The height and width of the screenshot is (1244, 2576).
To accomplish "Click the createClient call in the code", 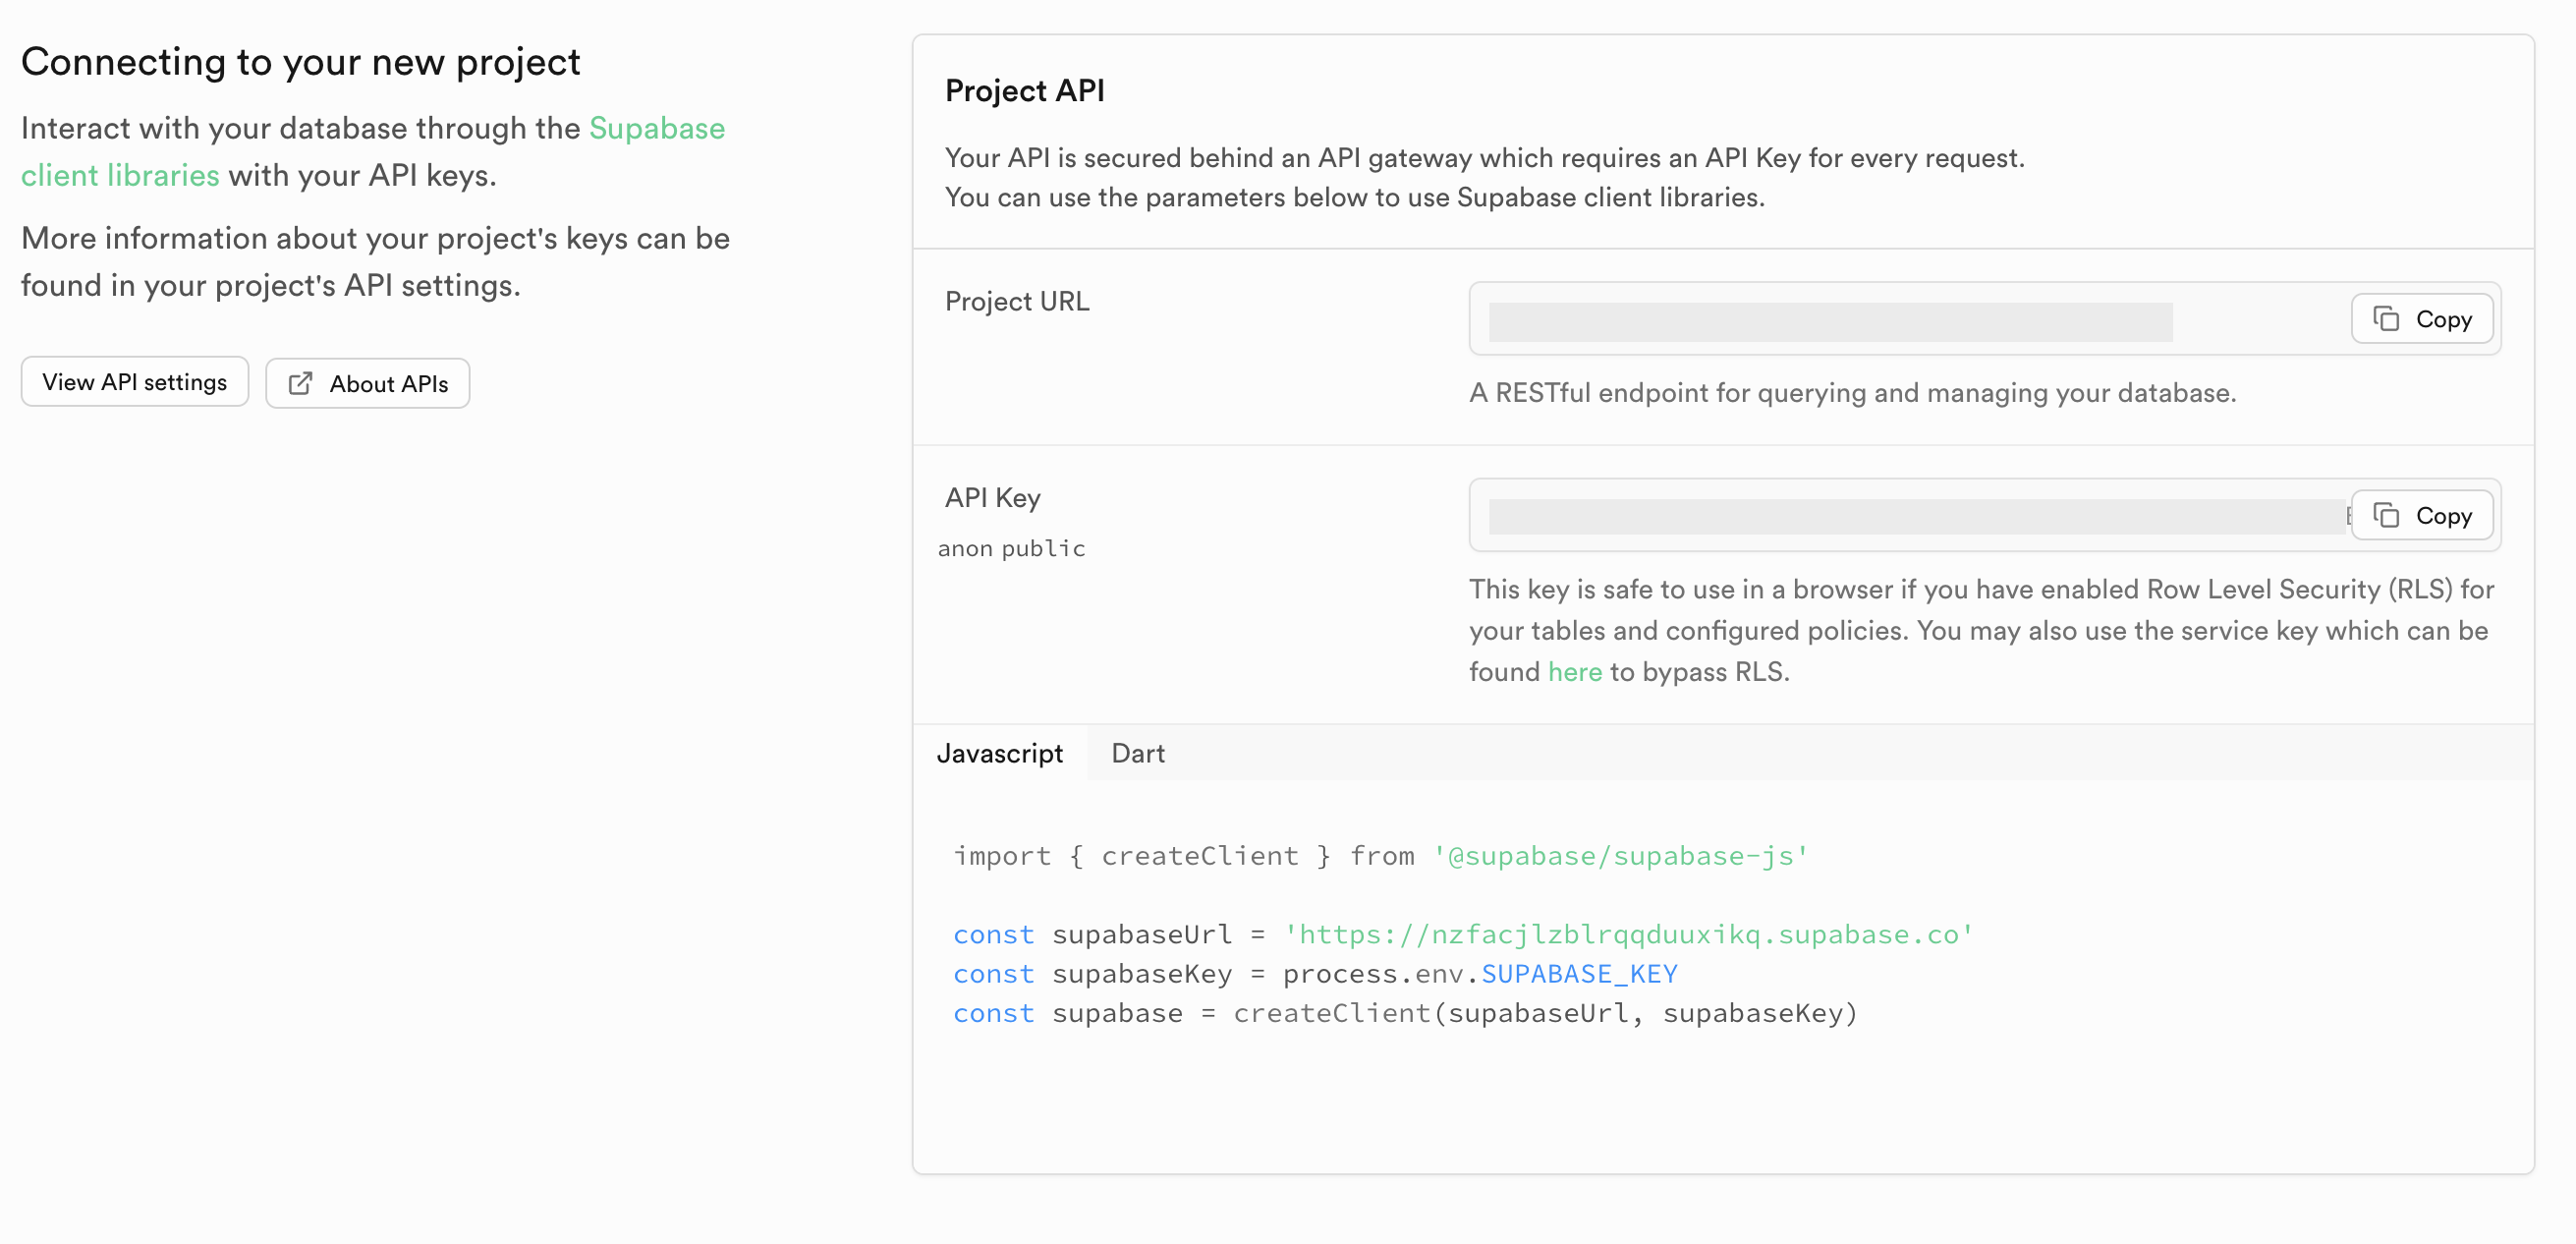I will [1331, 1013].
